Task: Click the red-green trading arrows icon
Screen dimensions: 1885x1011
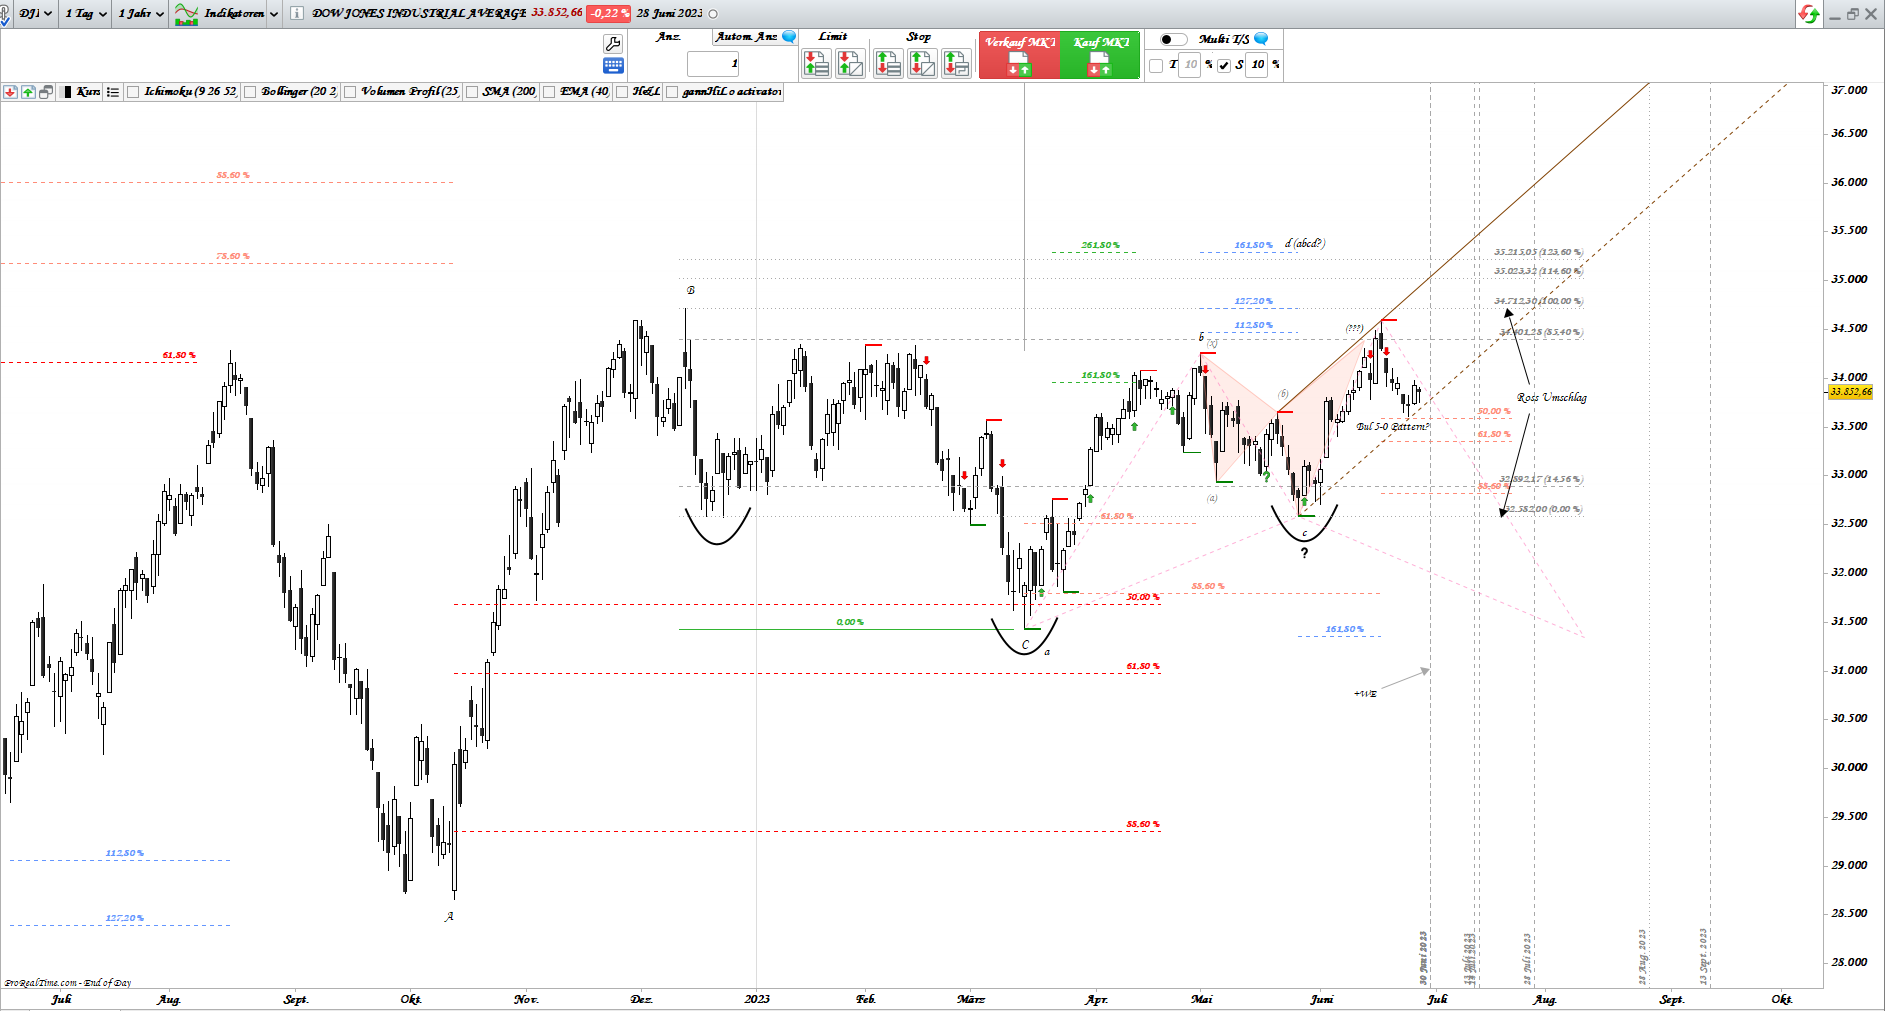Action: point(1808,13)
